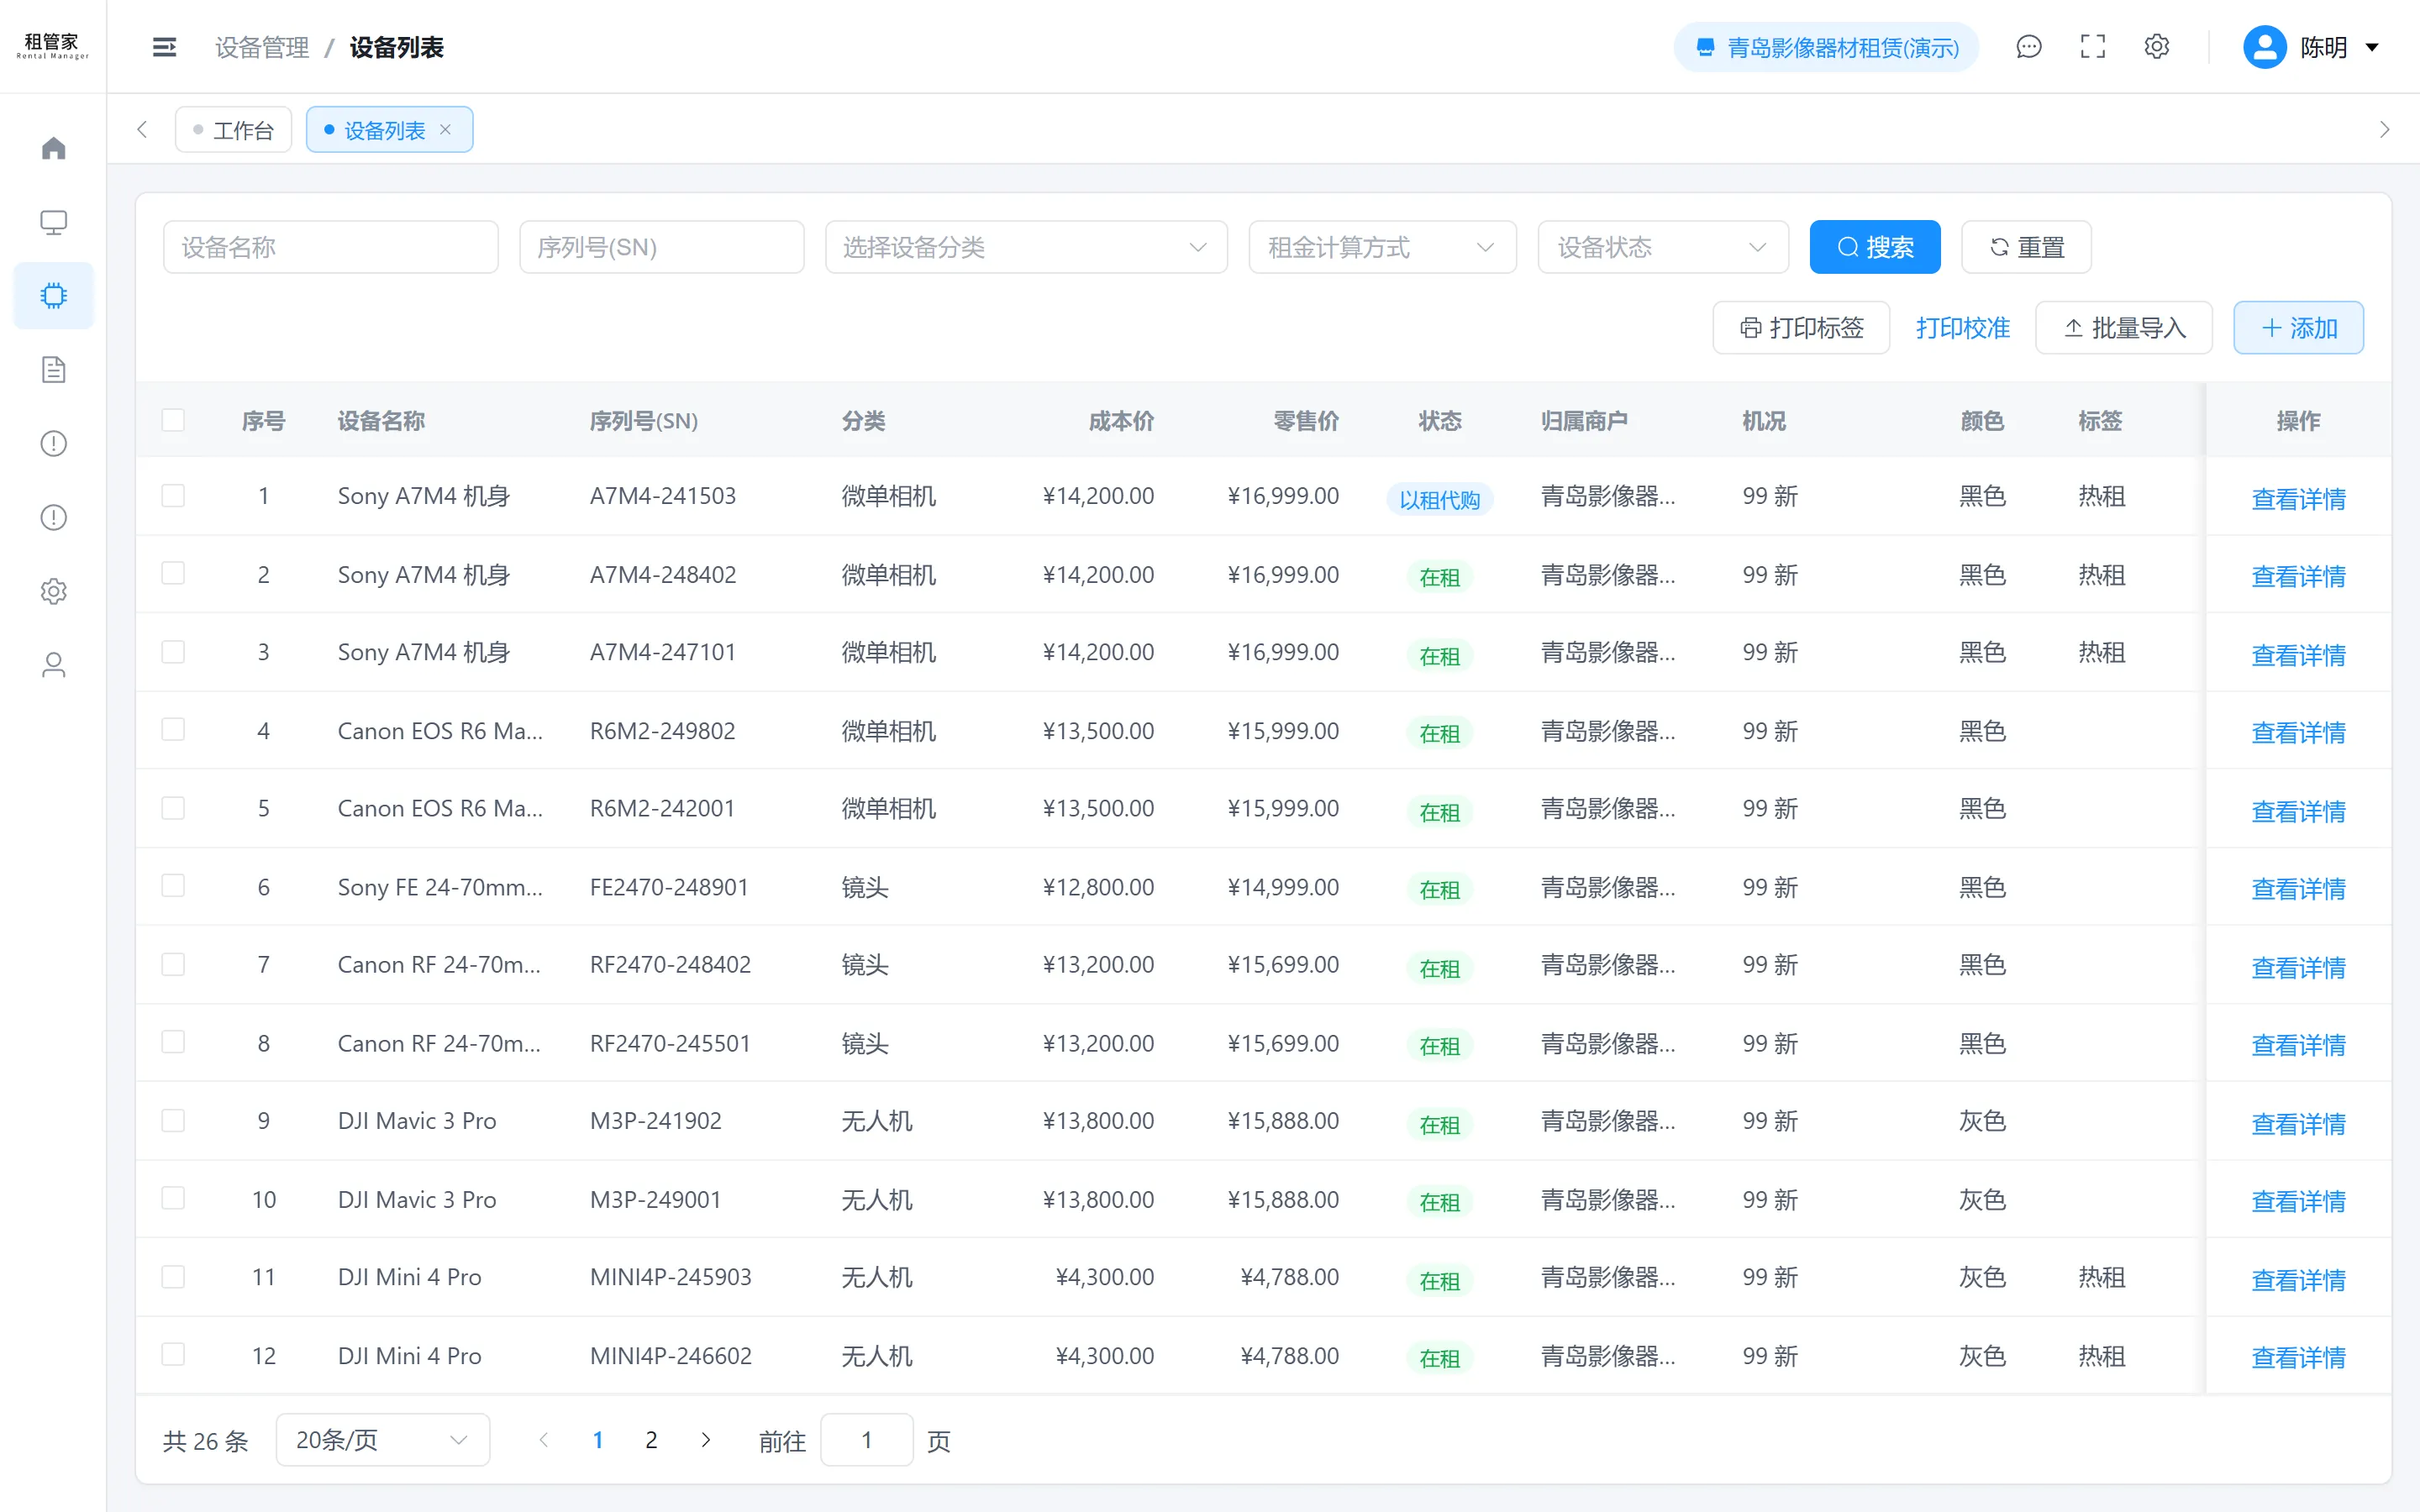Screen dimensions: 2420x1512
Task: Click the 陈明 user avatar
Action: [2265, 47]
